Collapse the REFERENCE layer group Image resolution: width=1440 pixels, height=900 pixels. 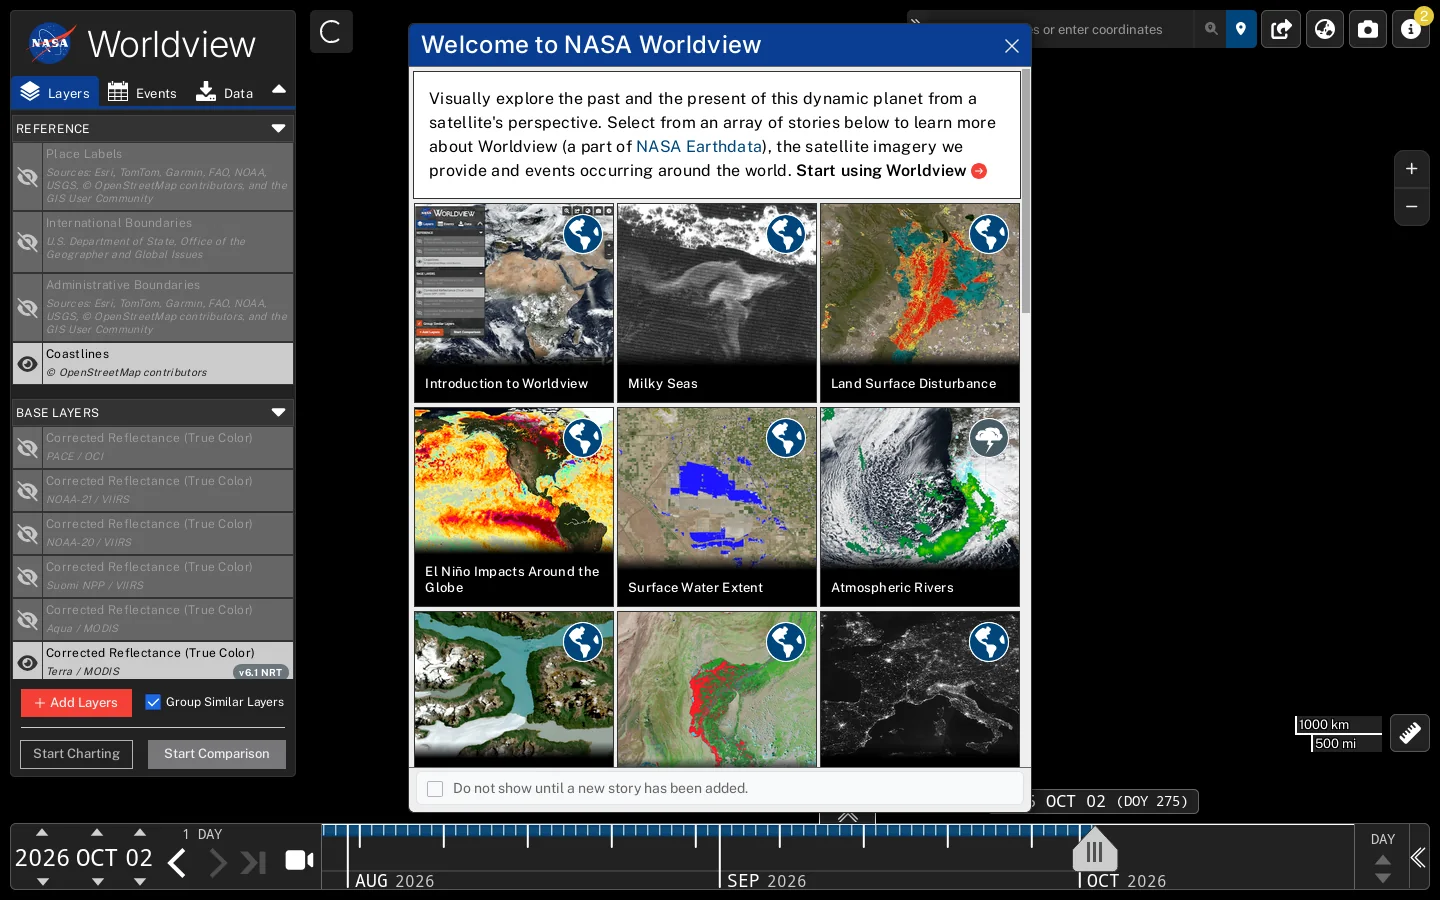pos(278,129)
